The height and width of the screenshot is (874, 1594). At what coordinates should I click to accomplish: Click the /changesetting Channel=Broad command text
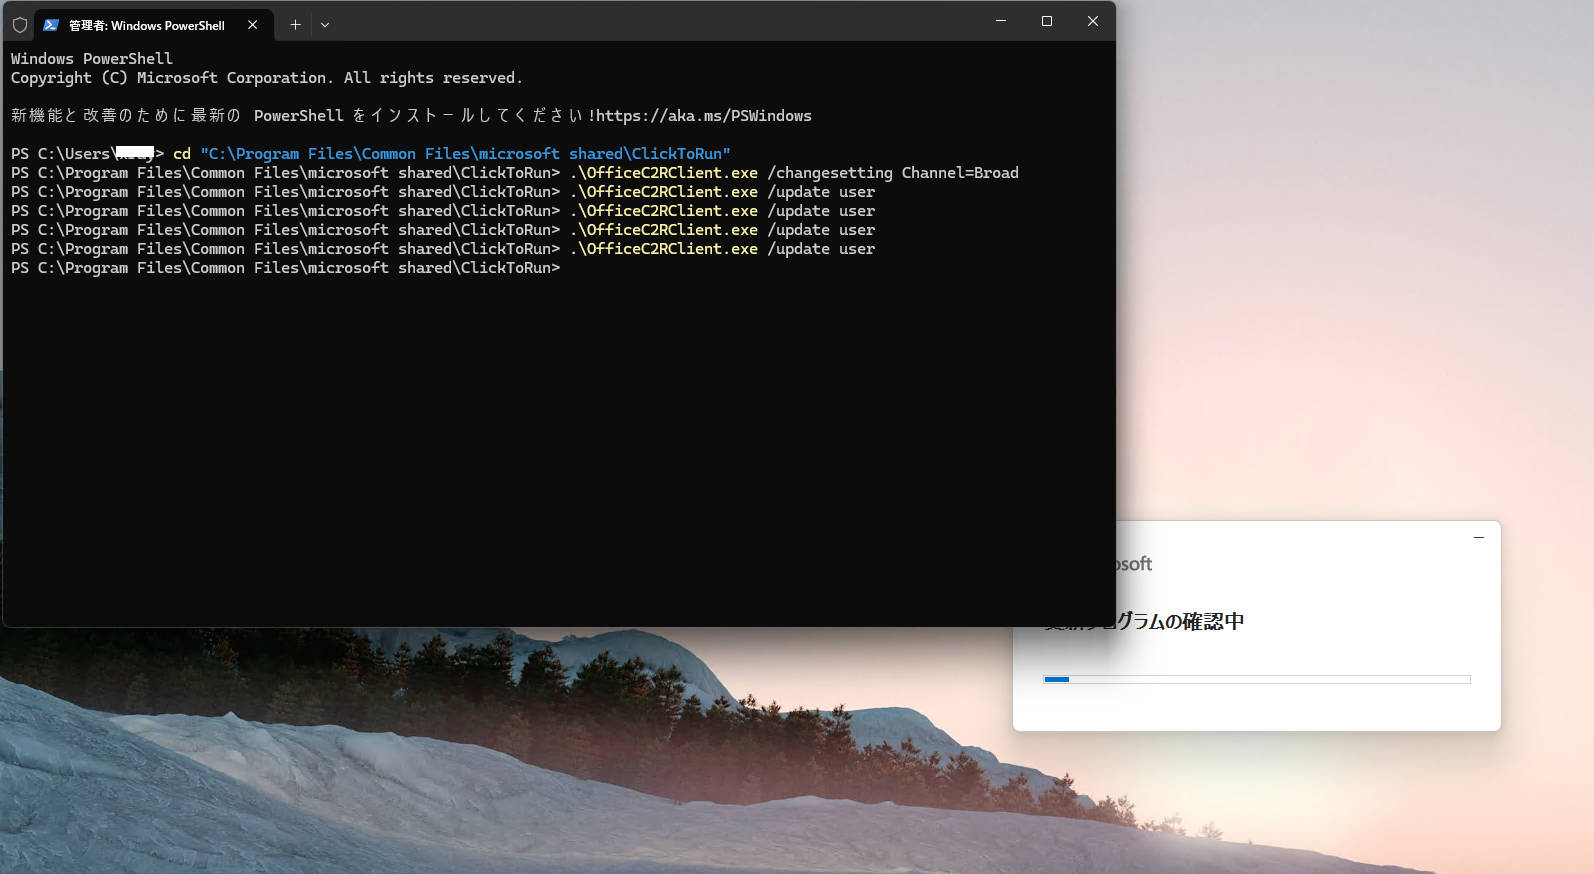coord(893,173)
